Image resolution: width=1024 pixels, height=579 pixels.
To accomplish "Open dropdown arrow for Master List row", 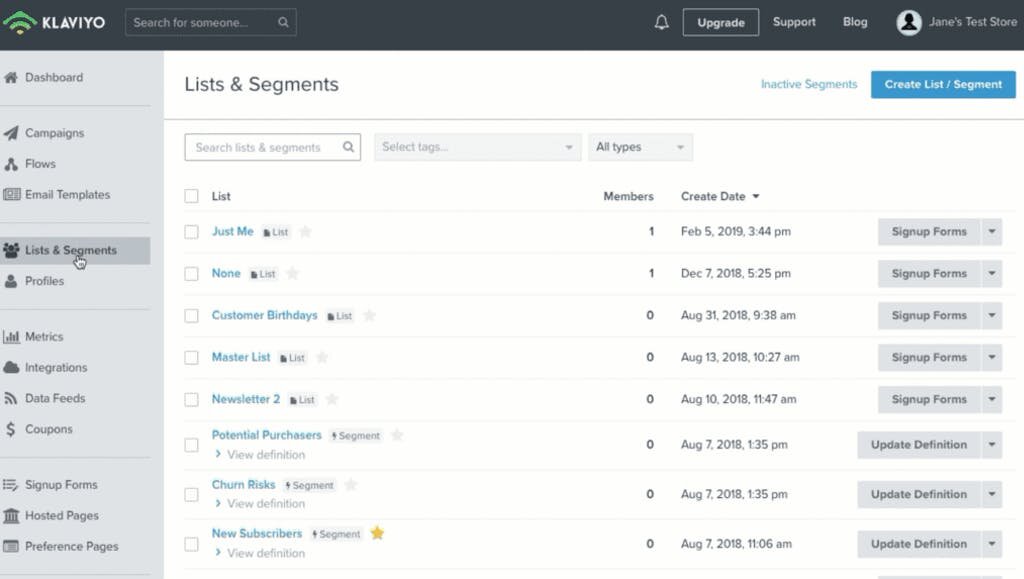I will coord(991,357).
